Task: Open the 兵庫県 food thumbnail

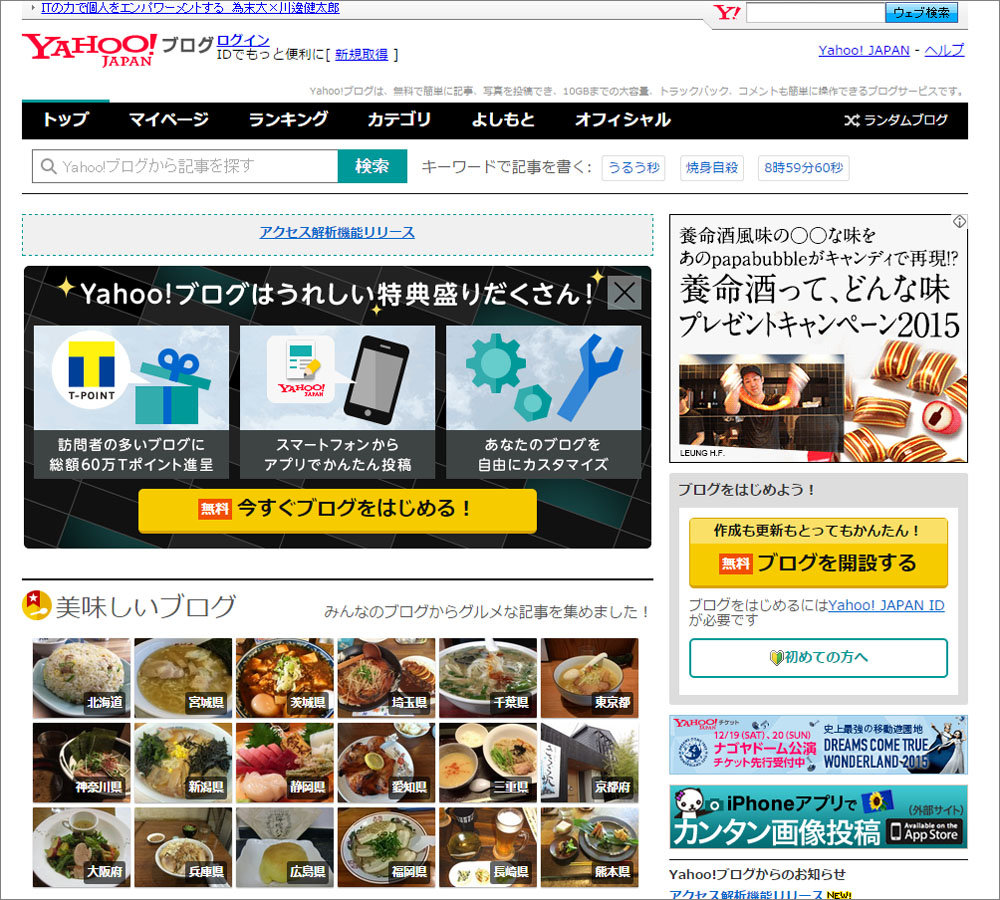Action: (183, 848)
